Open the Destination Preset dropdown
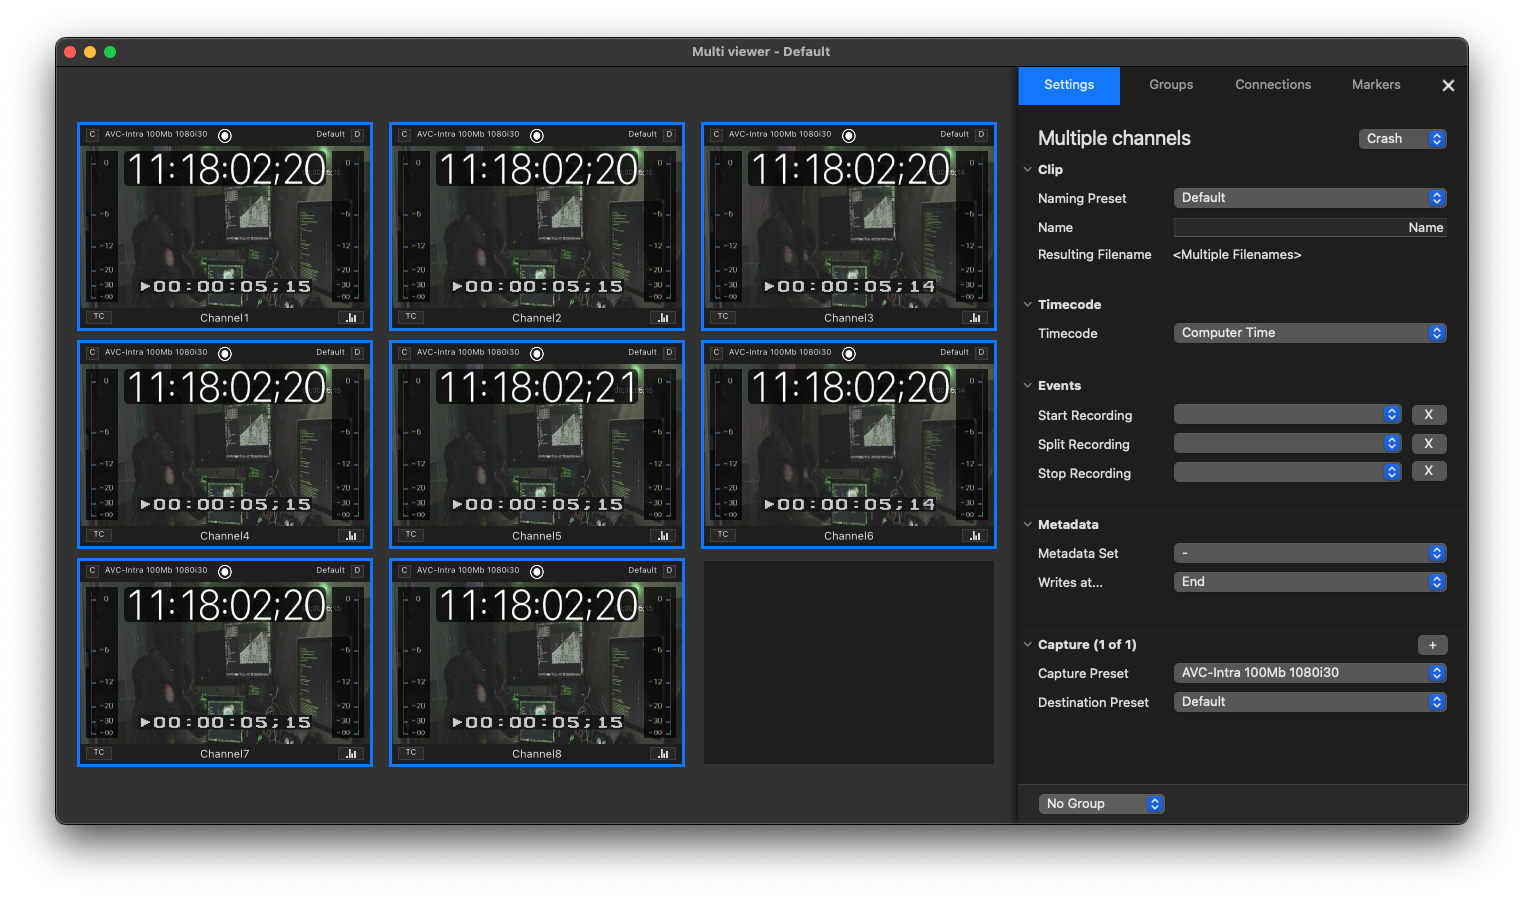Screen dimensions: 1524x898 (x=1310, y=702)
